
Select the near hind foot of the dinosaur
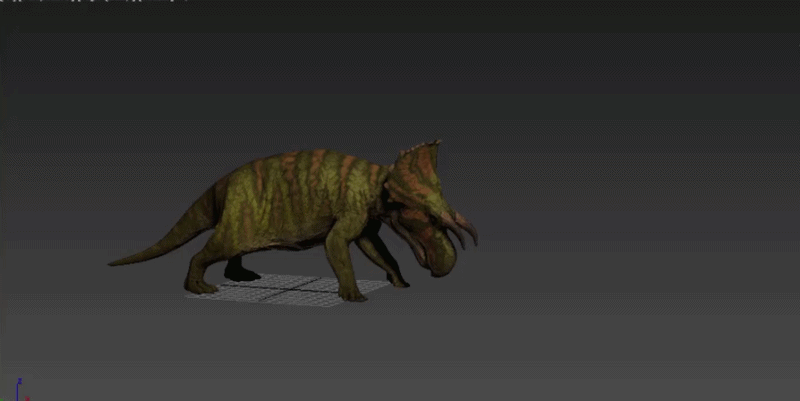tap(202, 286)
